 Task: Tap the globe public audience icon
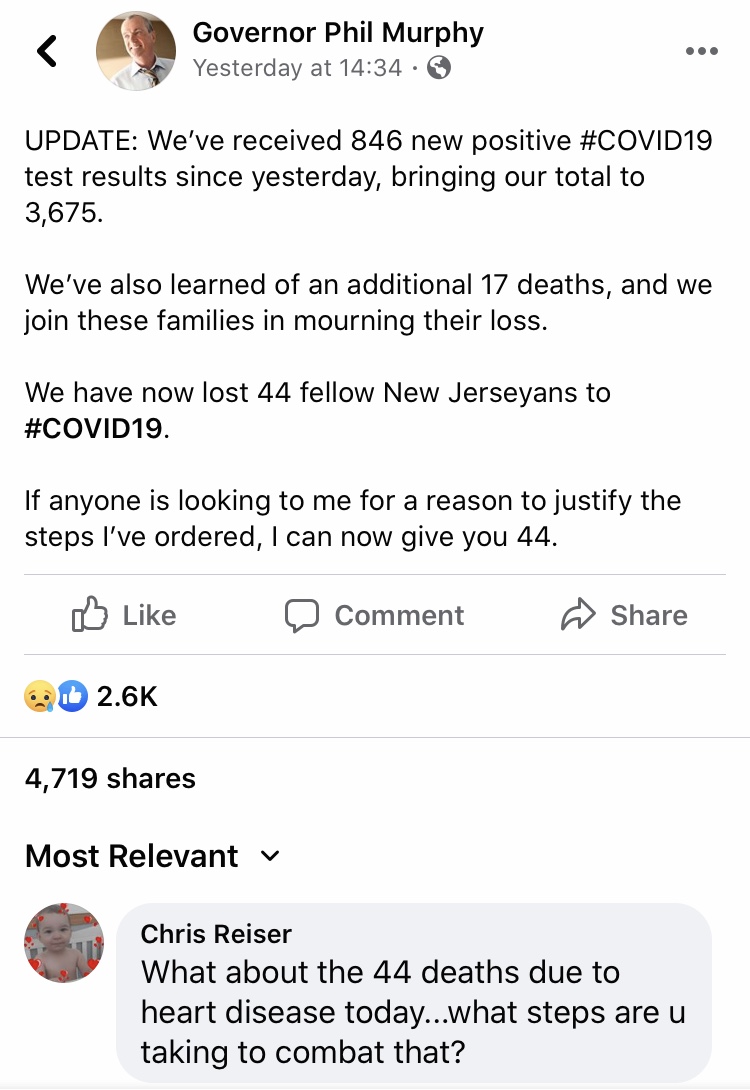pyautogui.click(x=439, y=67)
